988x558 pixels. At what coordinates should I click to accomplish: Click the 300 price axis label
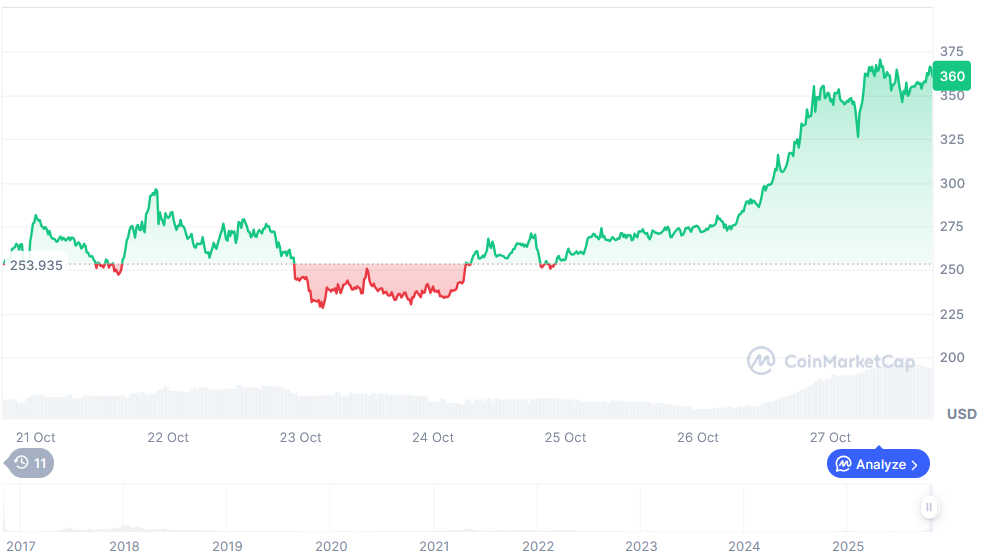[951, 183]
